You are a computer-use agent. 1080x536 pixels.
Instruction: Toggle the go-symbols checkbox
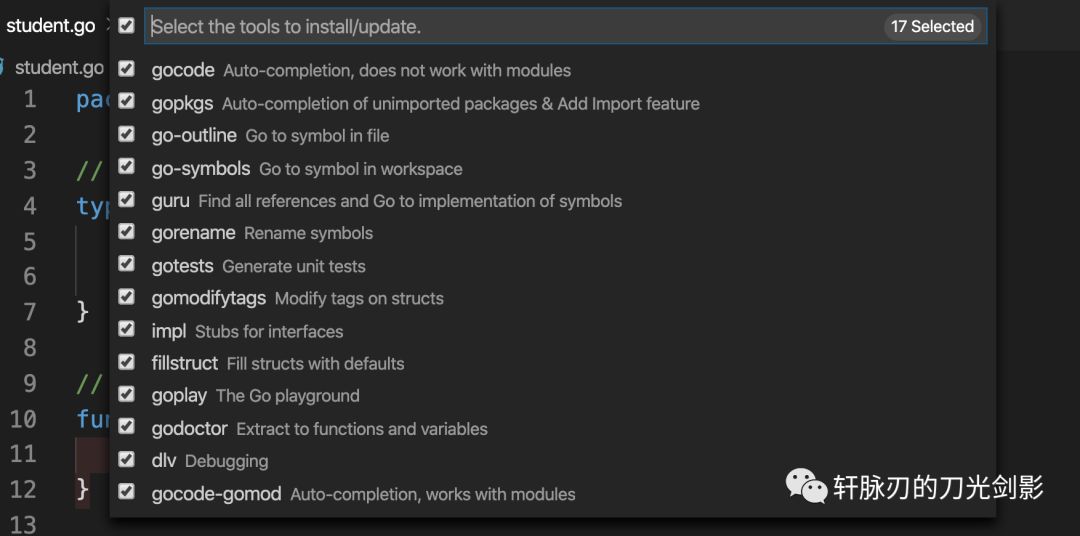[x=126, y=166]
